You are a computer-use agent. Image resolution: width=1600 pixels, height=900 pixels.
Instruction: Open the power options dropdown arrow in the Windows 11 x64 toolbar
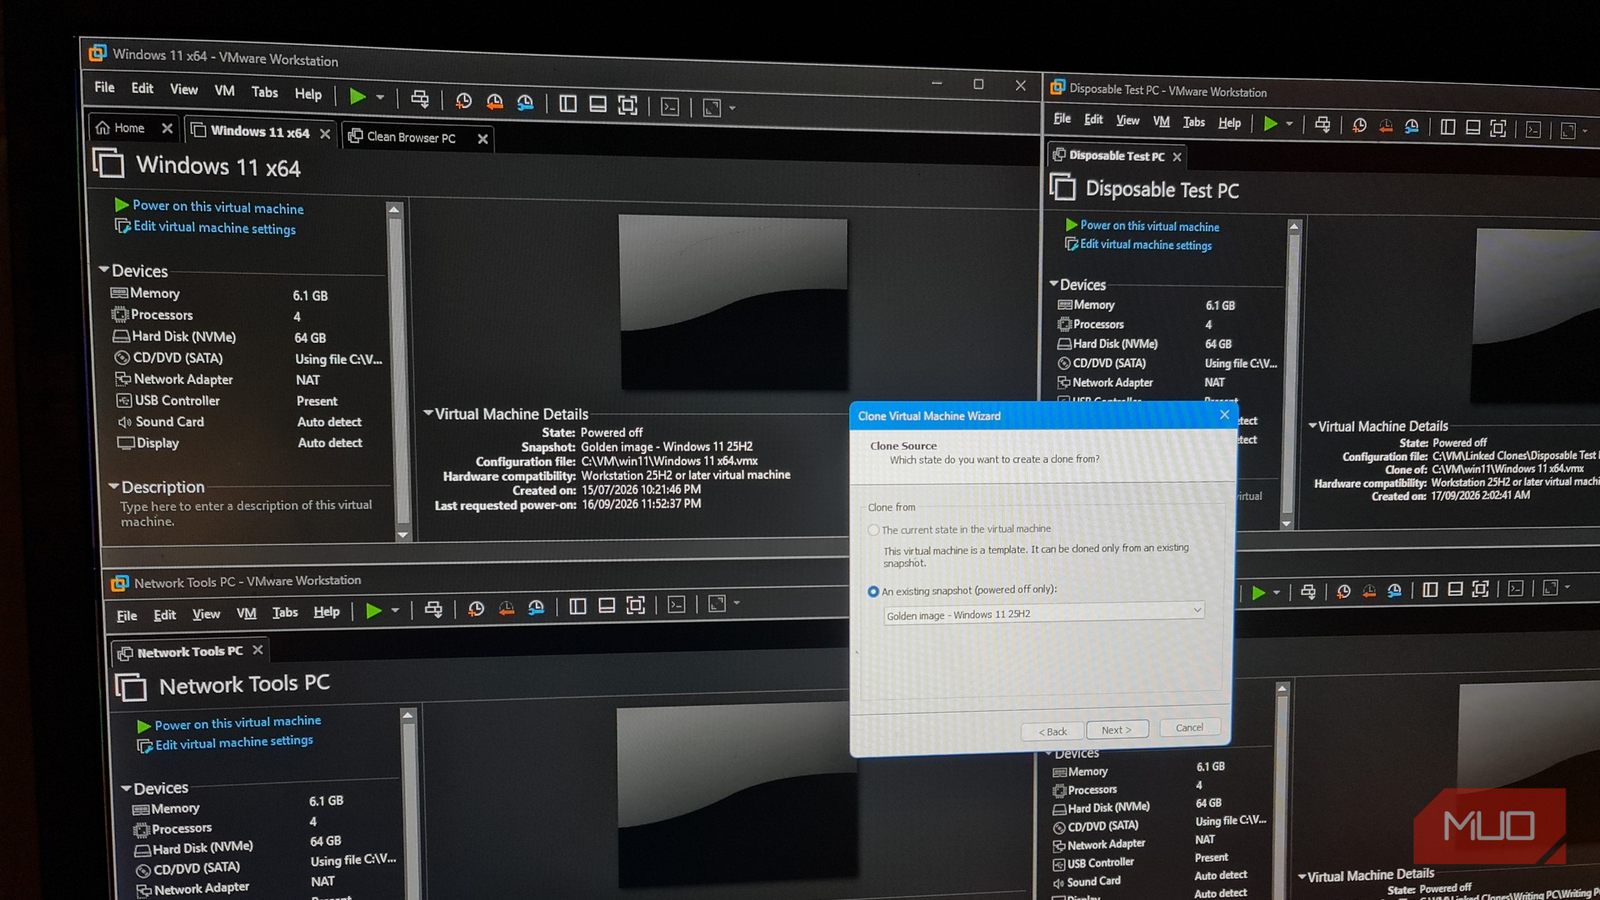pos(380,98)
